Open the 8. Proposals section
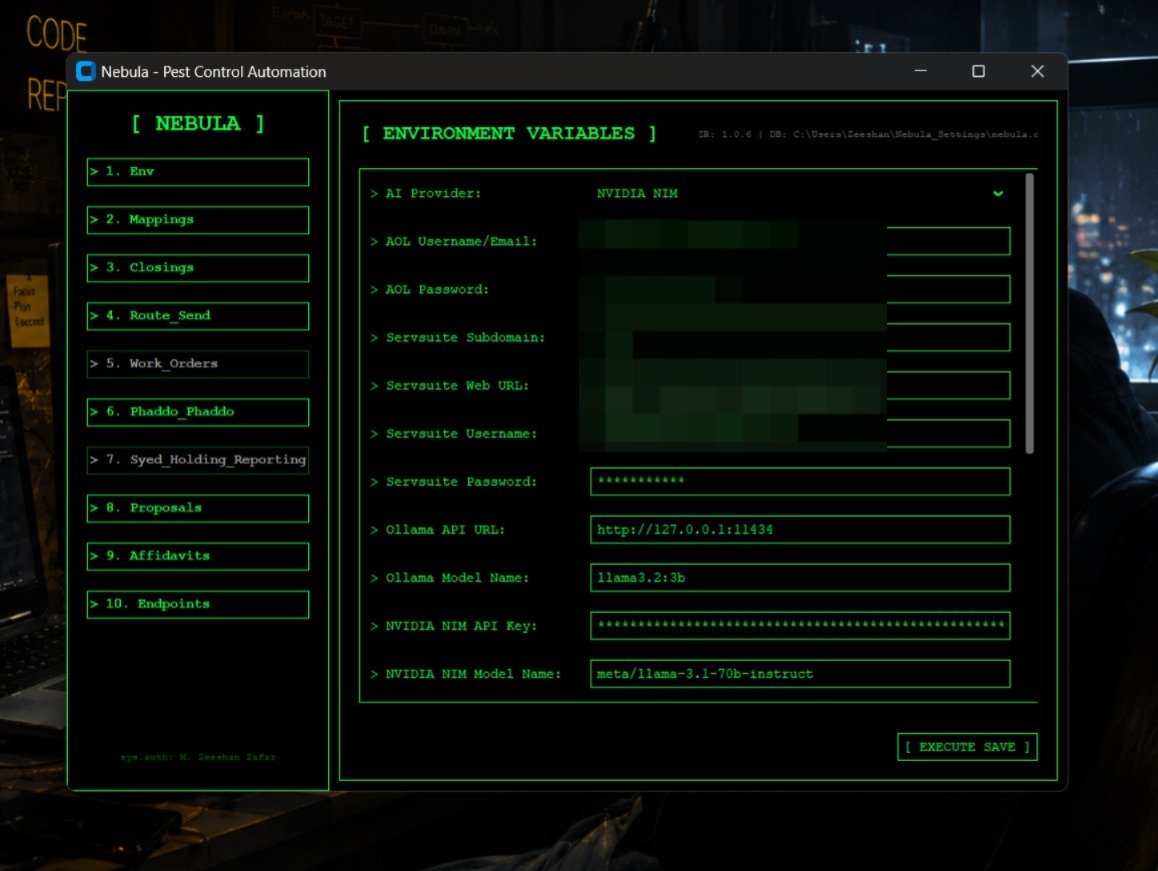Image resolution: width=1158 pixels, height=871 pixels. coord(198,508)
